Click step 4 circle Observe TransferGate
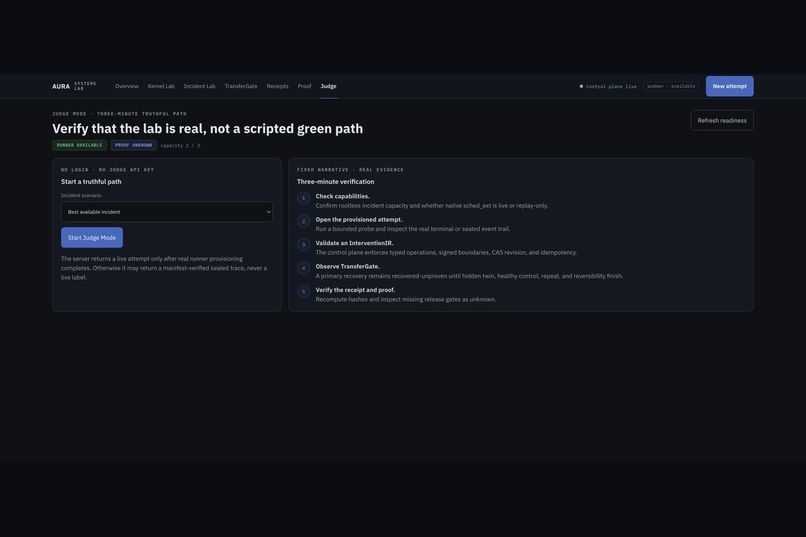 [x=303, y=268]
